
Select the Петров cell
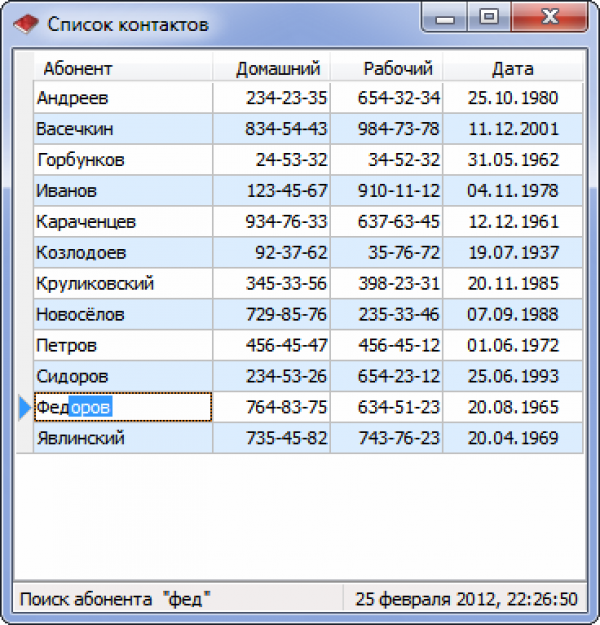point(123,345)
